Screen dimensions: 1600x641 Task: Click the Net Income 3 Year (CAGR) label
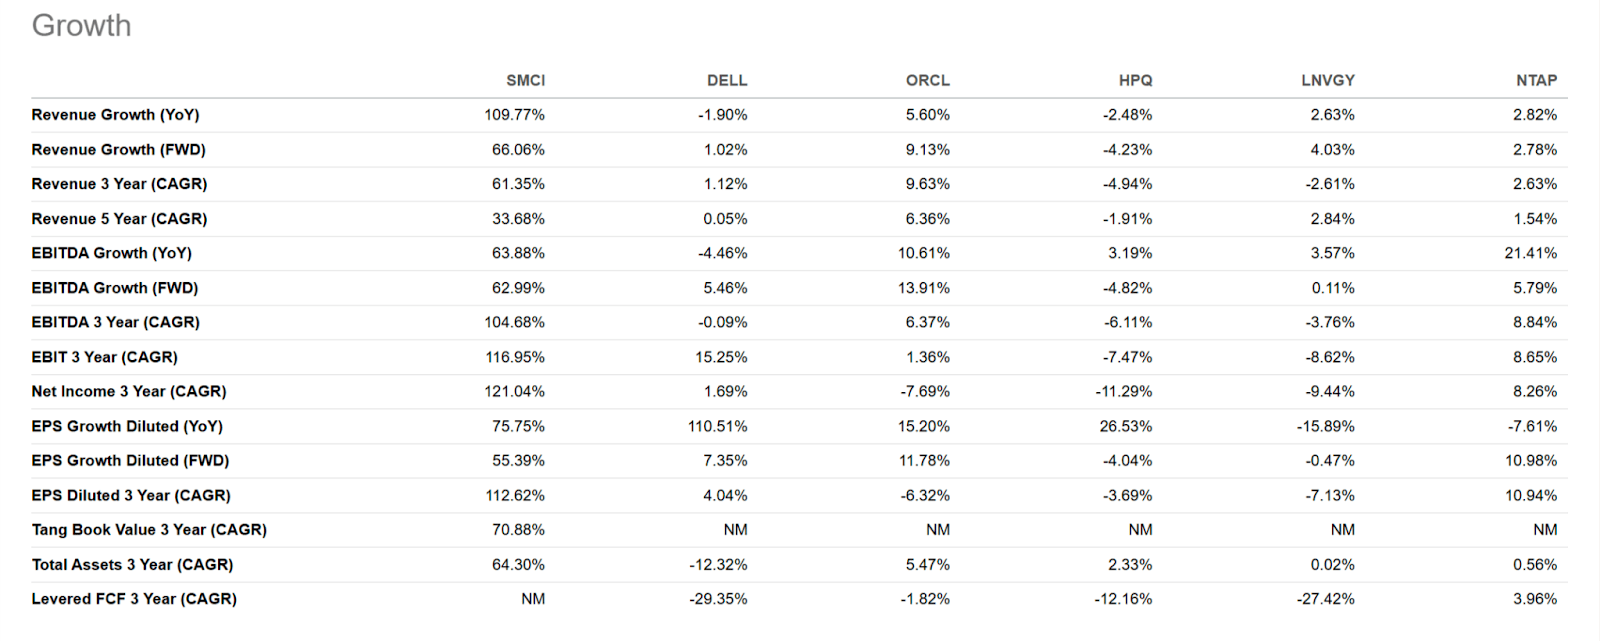pos(129,392)
